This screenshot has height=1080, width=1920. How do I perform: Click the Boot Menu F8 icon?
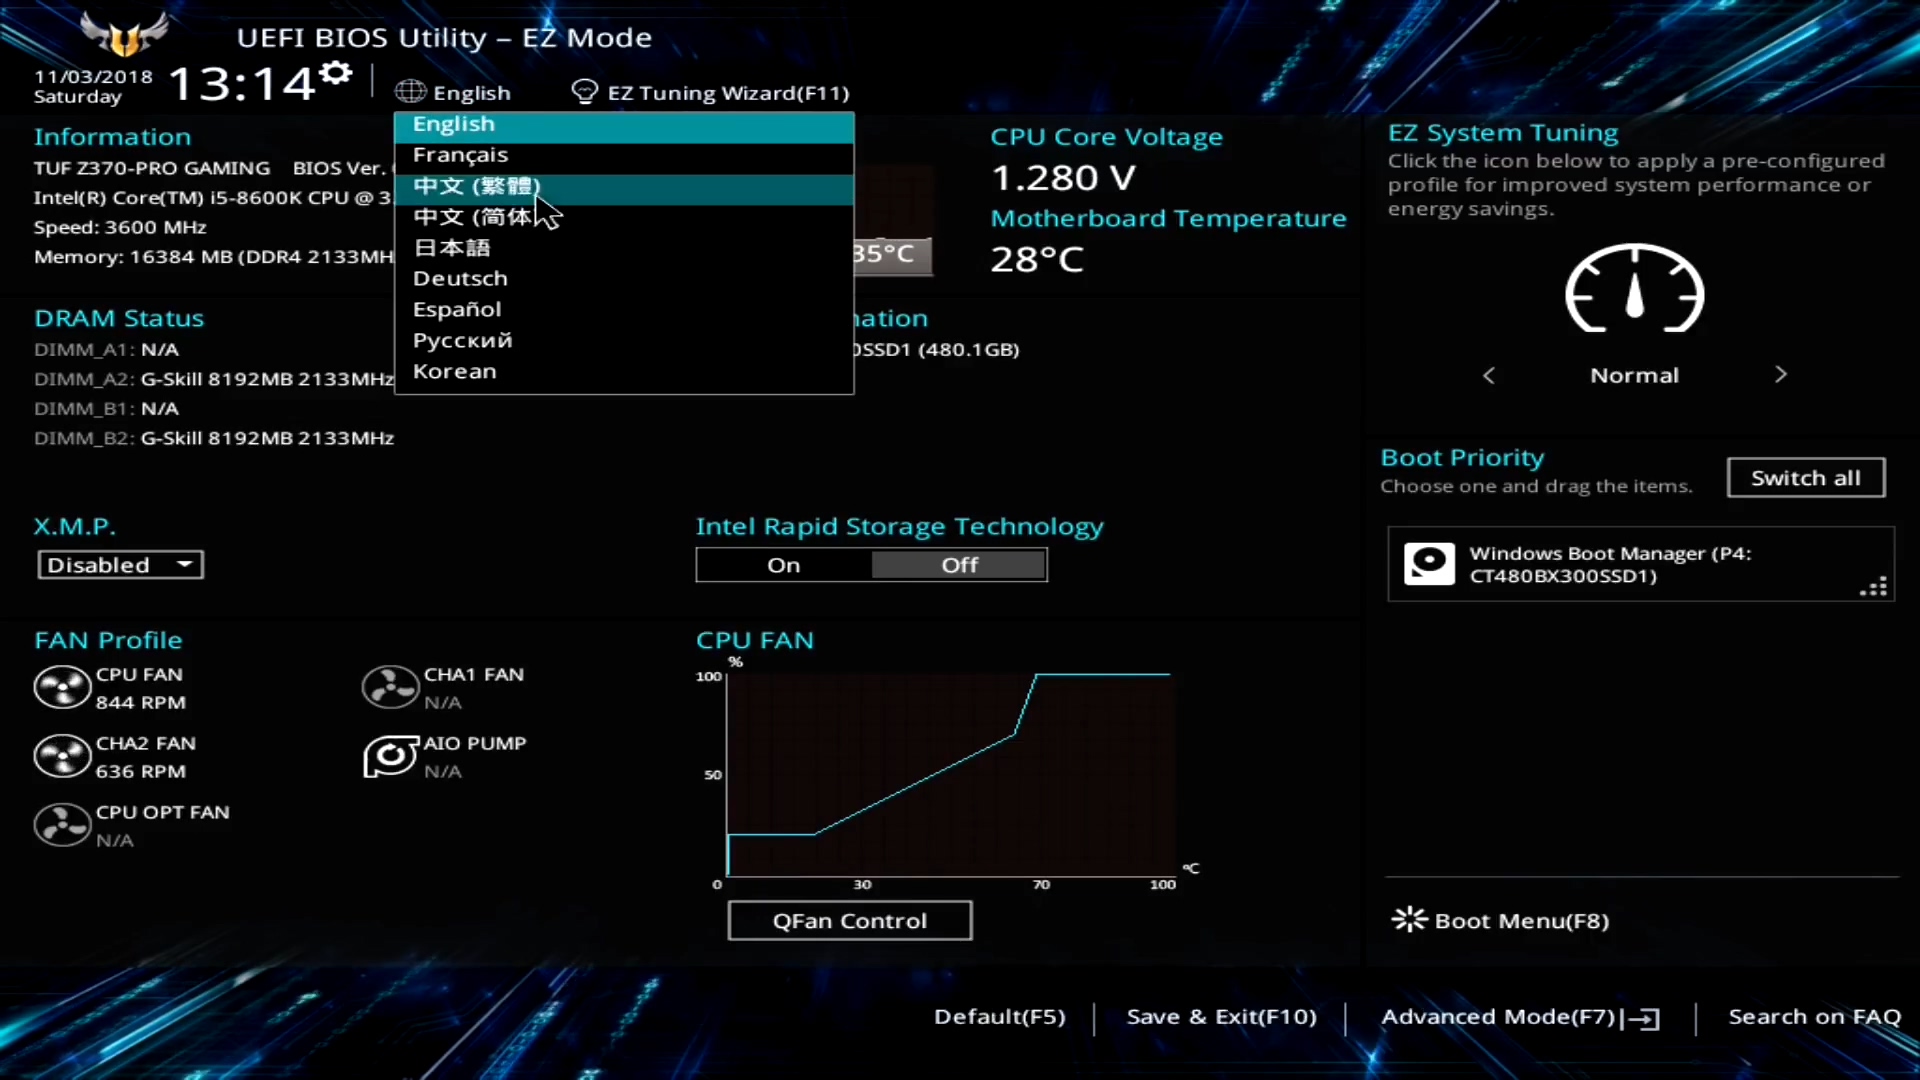[1407, 920]
